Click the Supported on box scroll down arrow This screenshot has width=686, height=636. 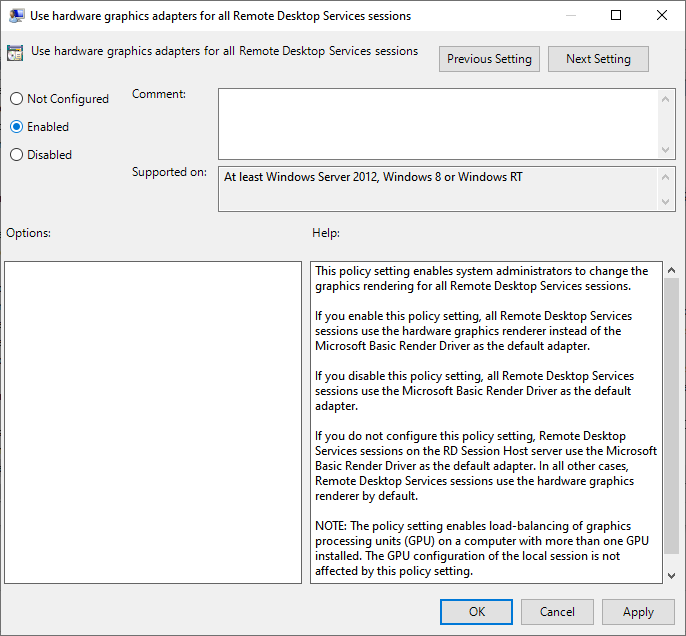point(665,202)
